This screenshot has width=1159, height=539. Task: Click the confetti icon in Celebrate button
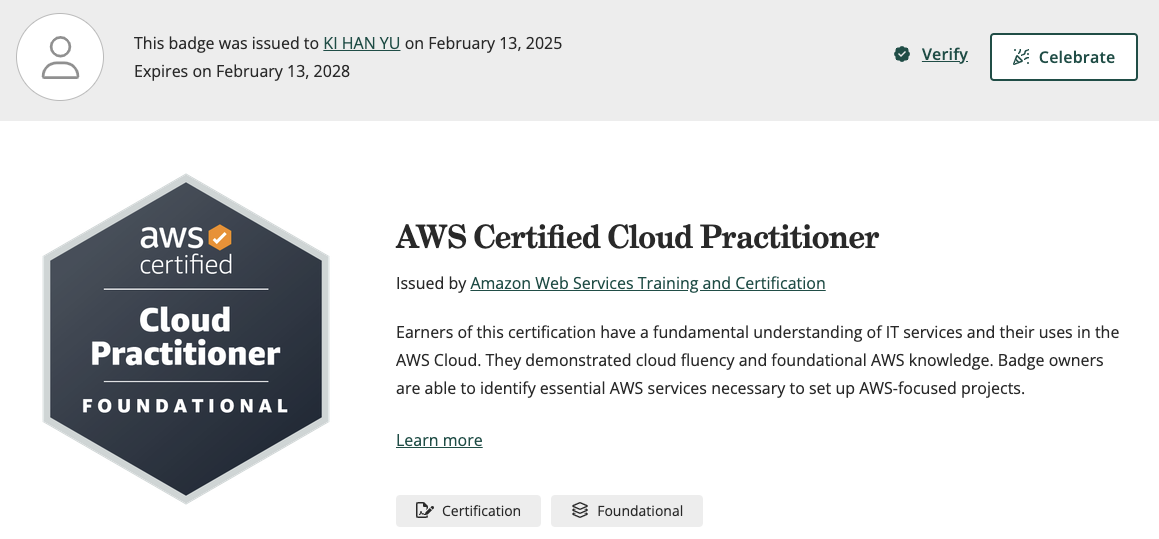tap(1021, 57)
